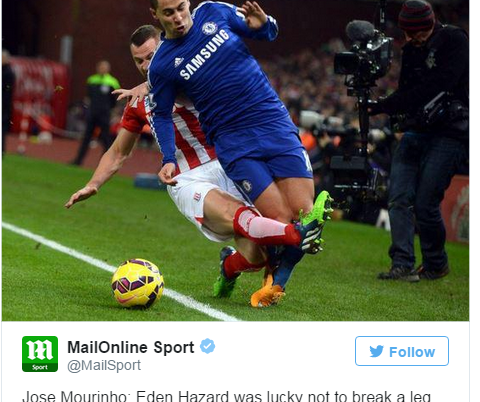Click the cameraman's striped beanie hat

point(416,16)
